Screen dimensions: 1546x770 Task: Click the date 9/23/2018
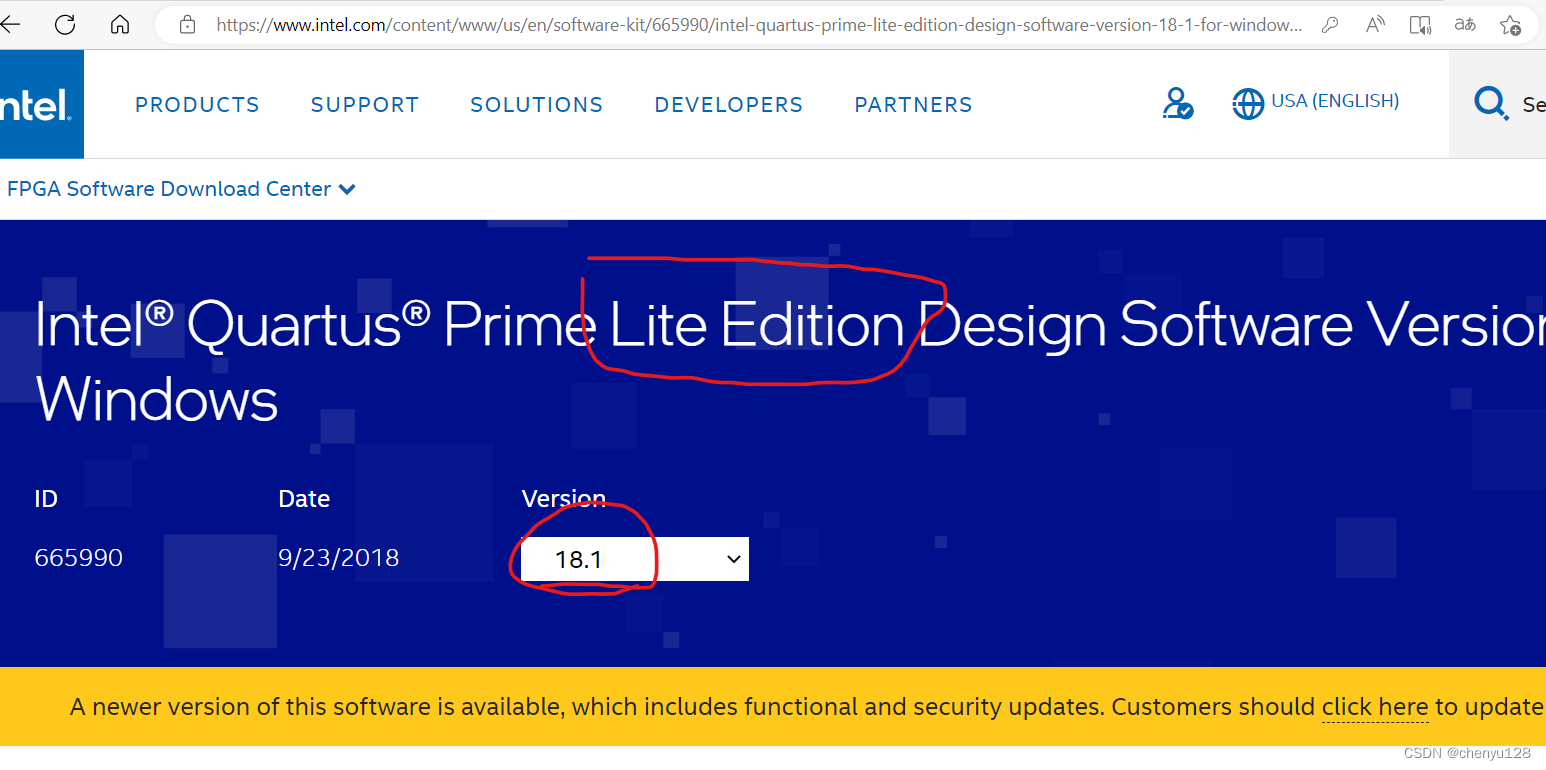(339, 558)
